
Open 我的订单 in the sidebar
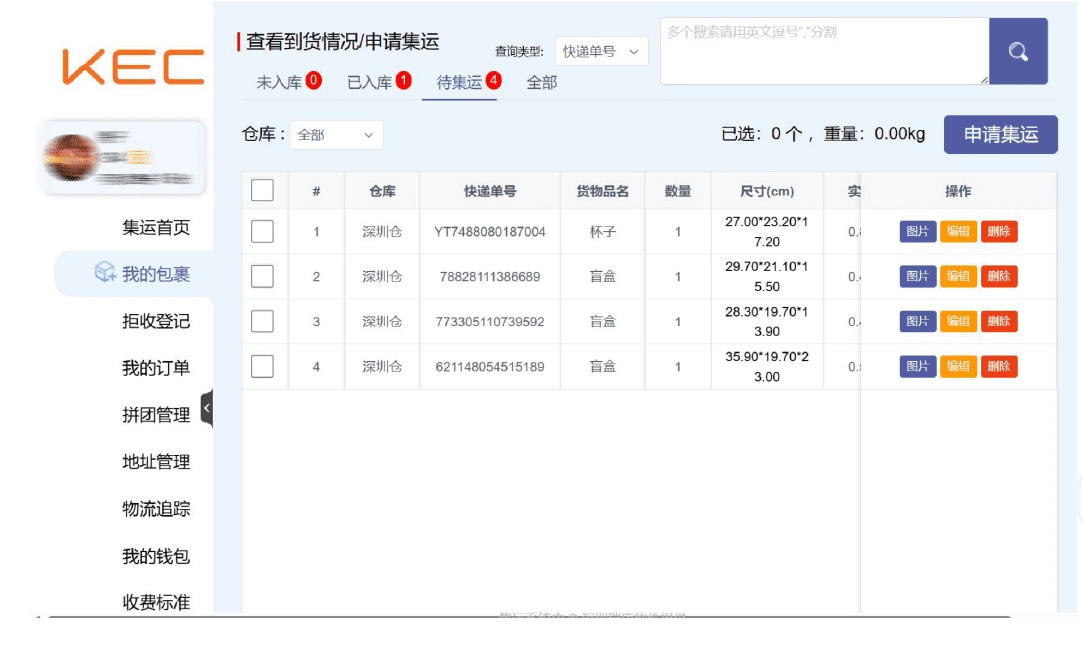coord(156,368)
